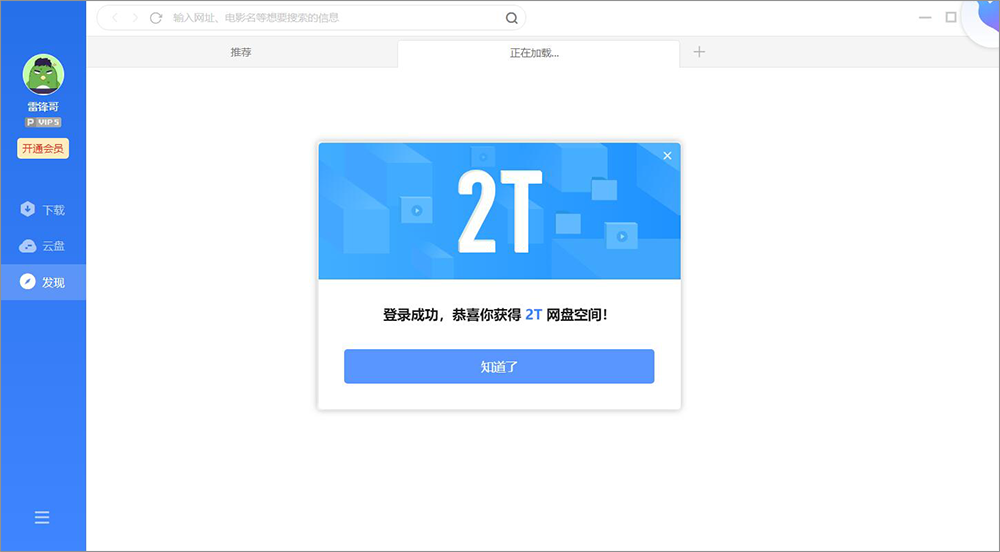Open the hamburger menu in the sidebar
Screen dimensions: 1000x552
(42, 517)
